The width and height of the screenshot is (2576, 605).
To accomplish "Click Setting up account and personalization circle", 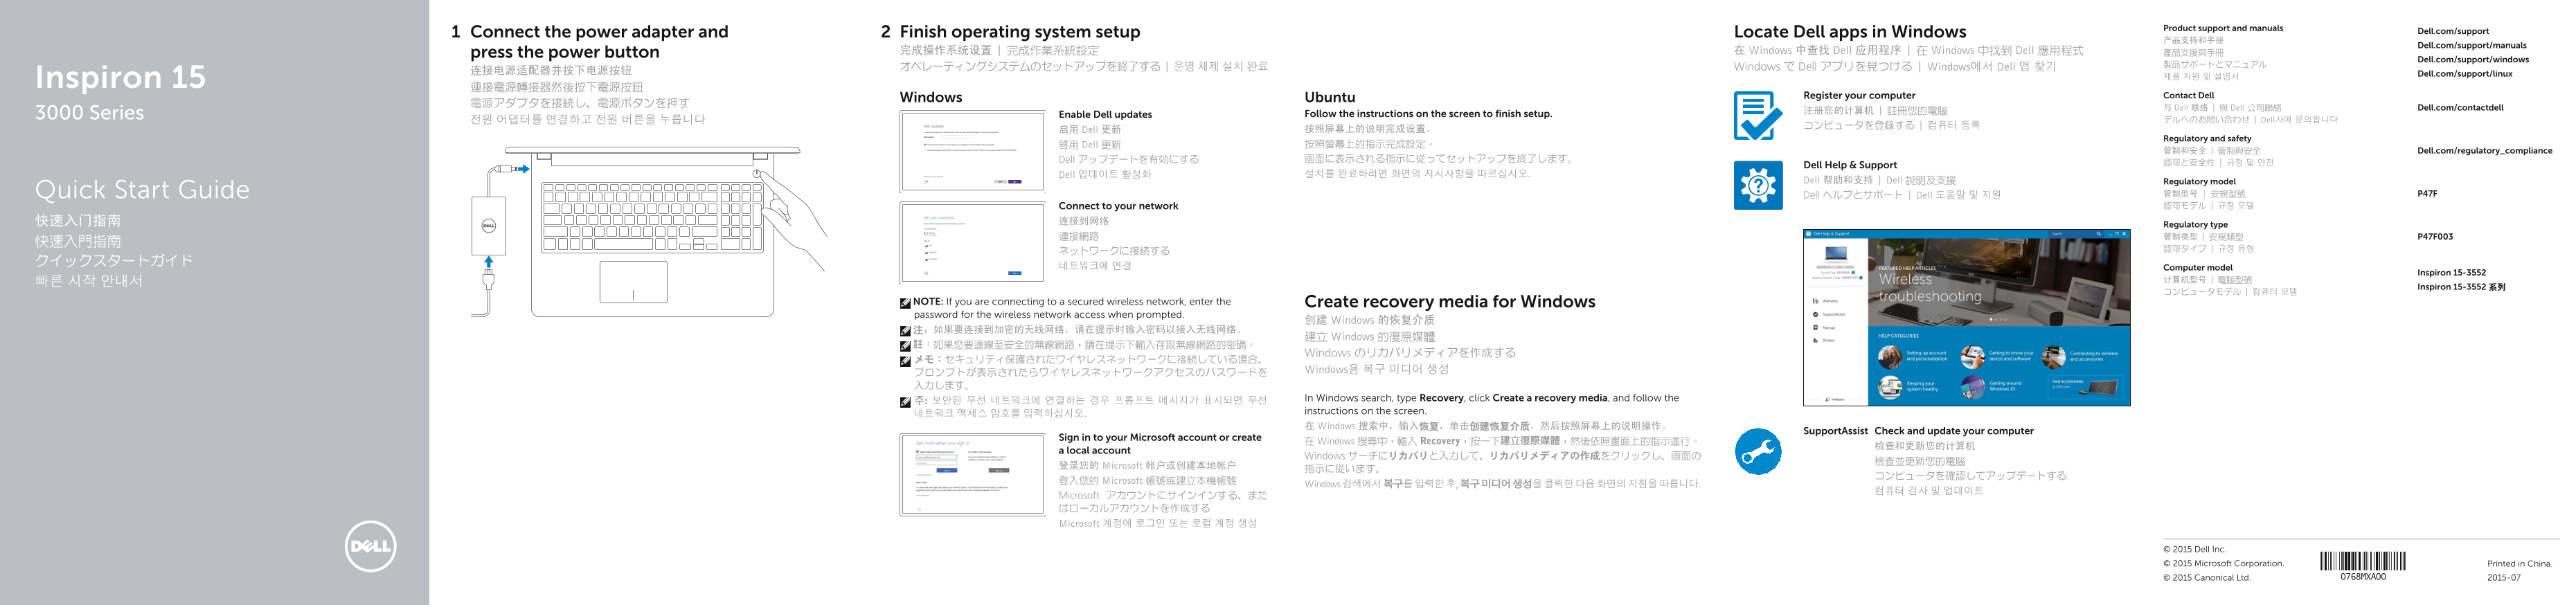I will tap(1890, 357).
